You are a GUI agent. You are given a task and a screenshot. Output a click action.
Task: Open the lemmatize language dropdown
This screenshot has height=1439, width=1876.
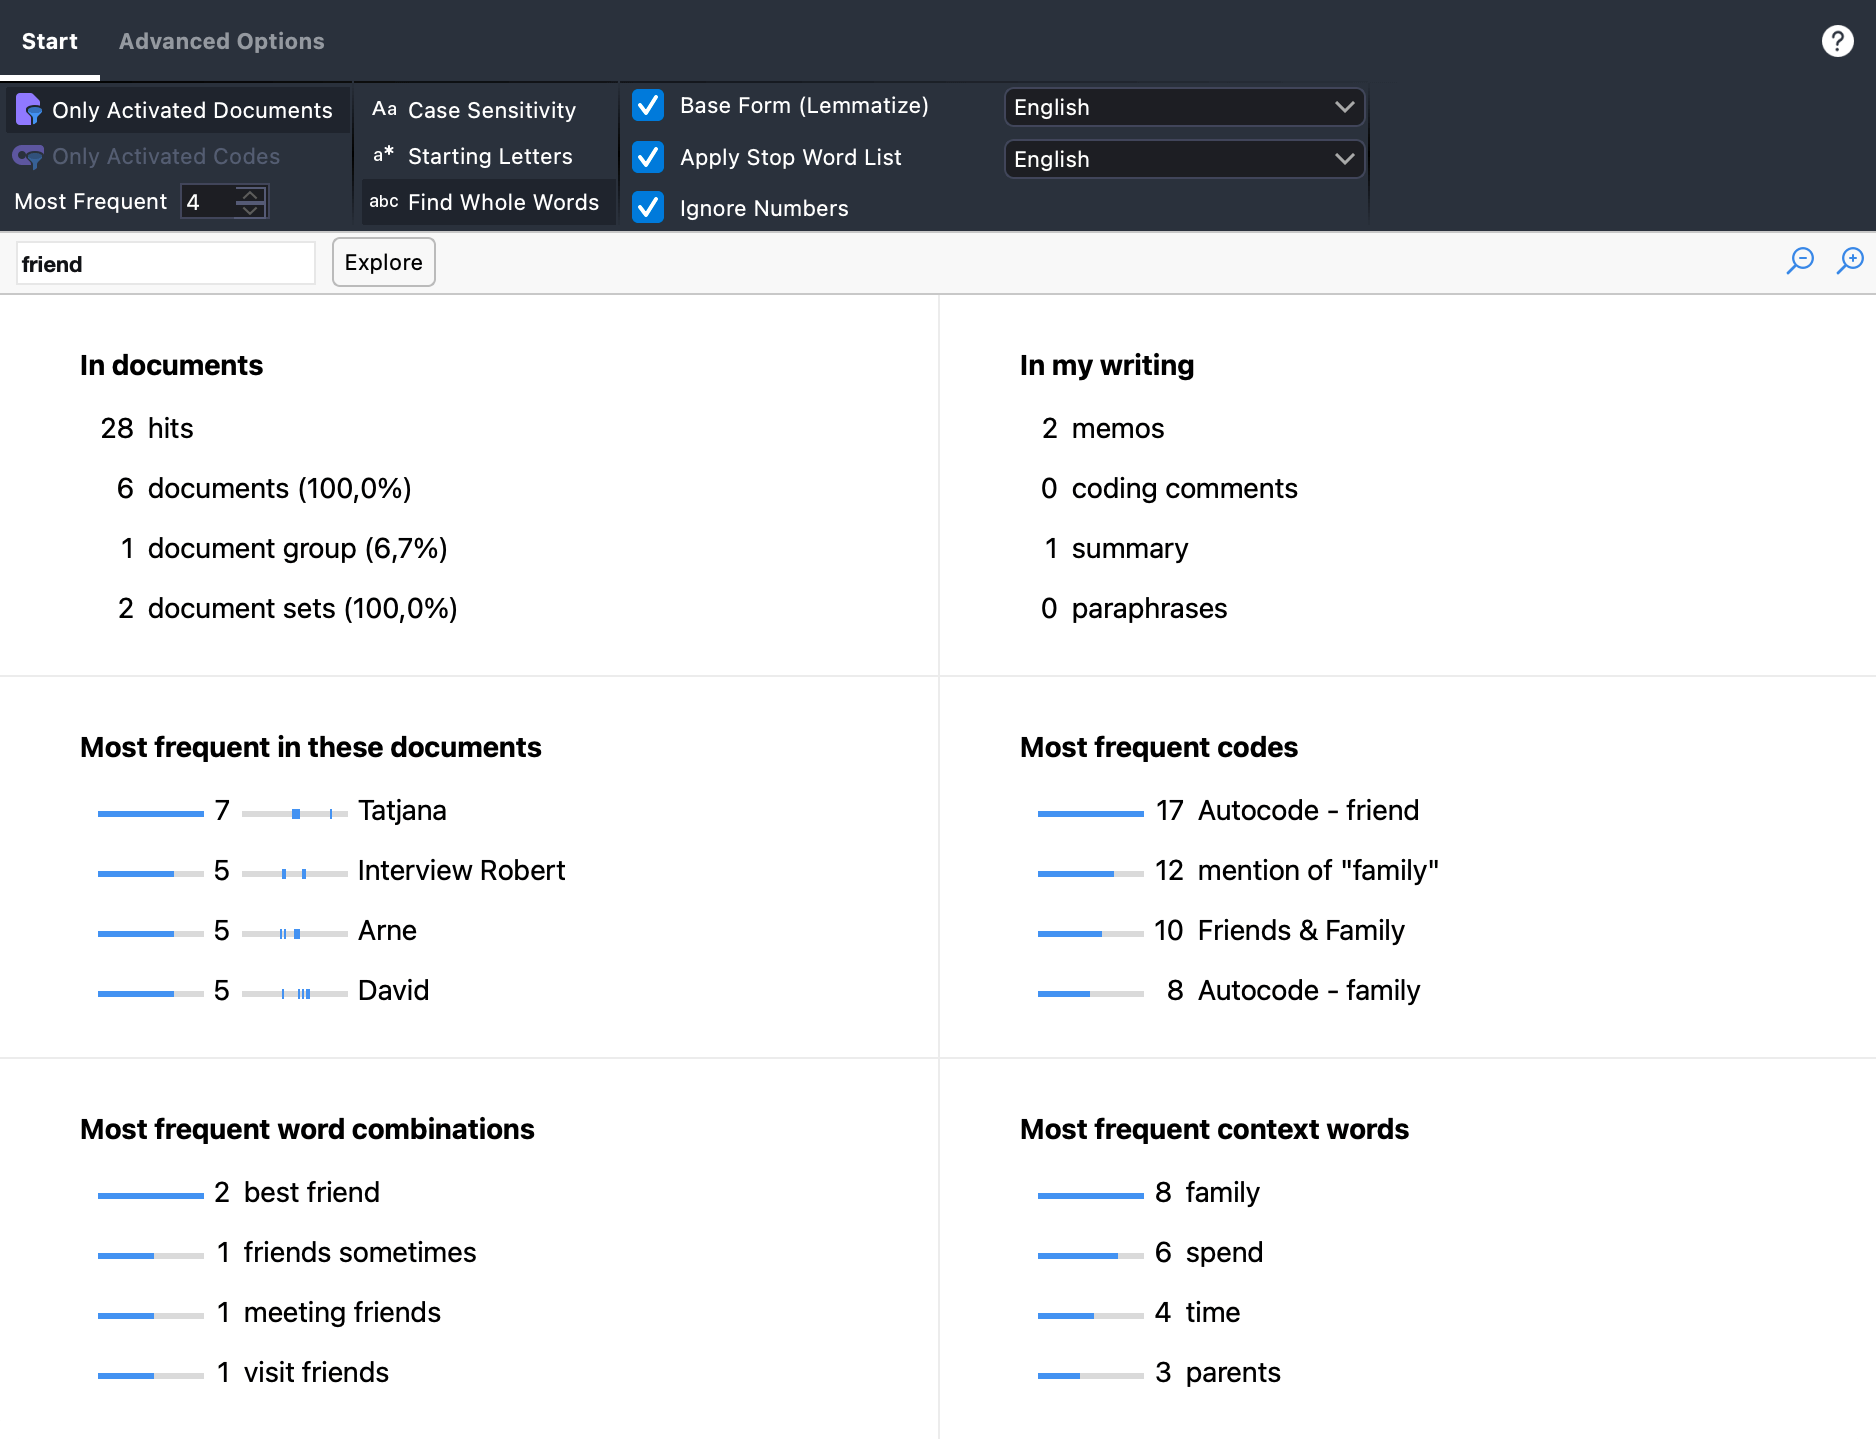[1183, 107]
